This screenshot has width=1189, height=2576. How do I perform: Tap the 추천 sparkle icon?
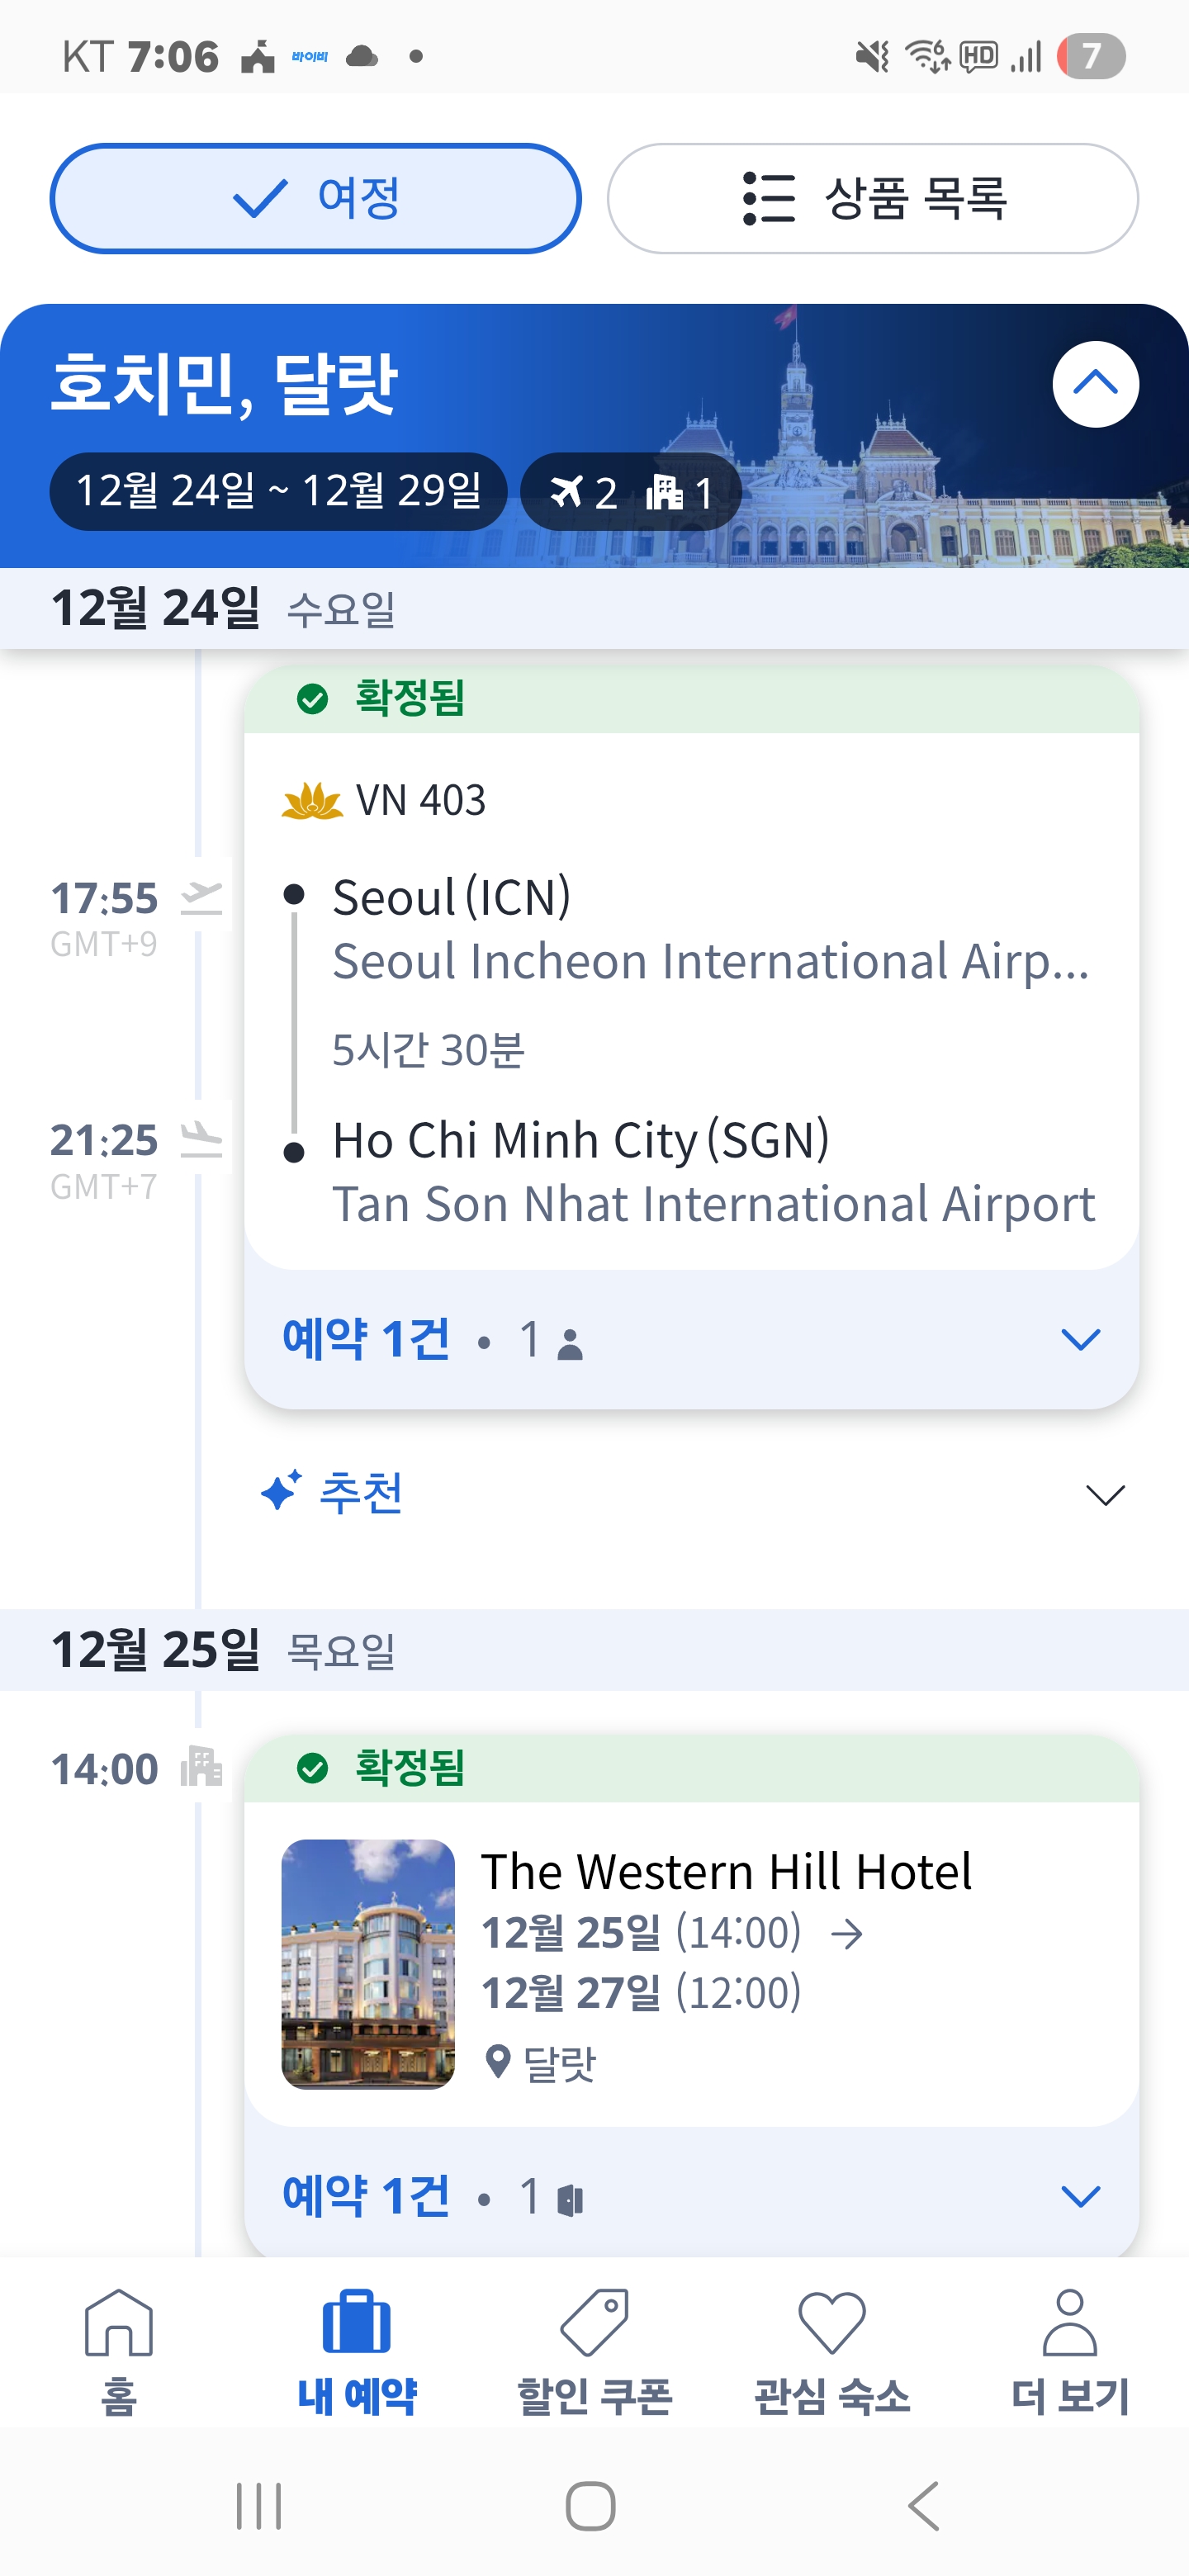(281, 1491)
